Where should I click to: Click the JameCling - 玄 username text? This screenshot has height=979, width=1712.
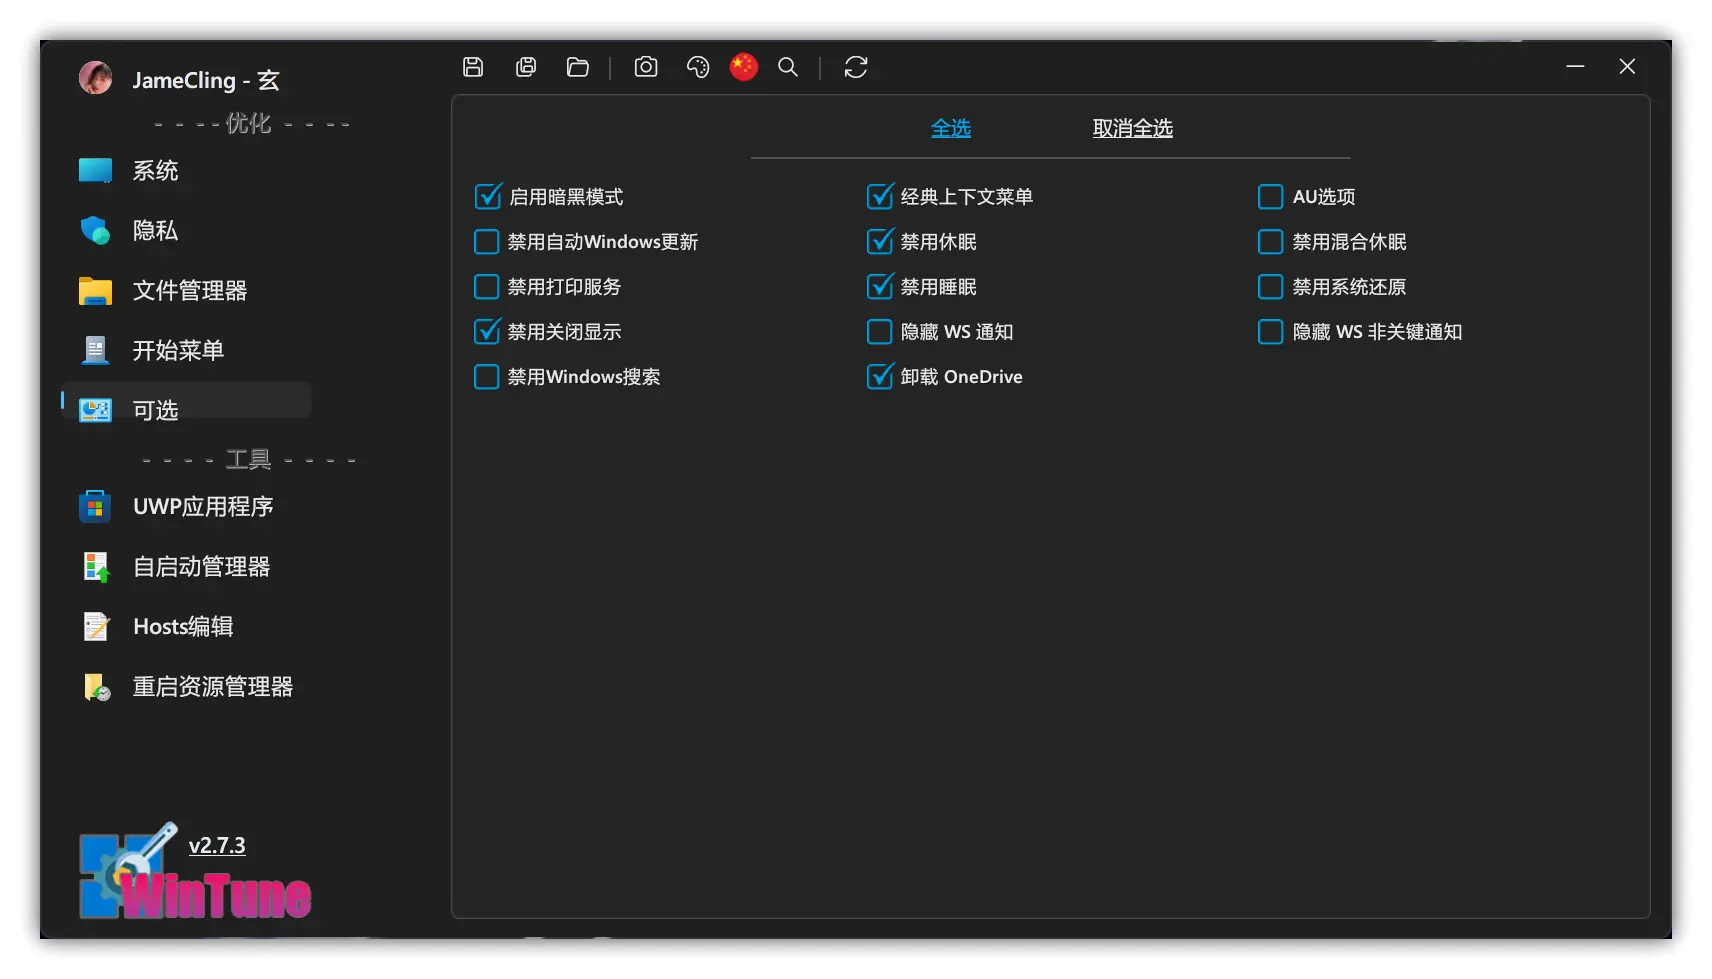coord(206,80)
